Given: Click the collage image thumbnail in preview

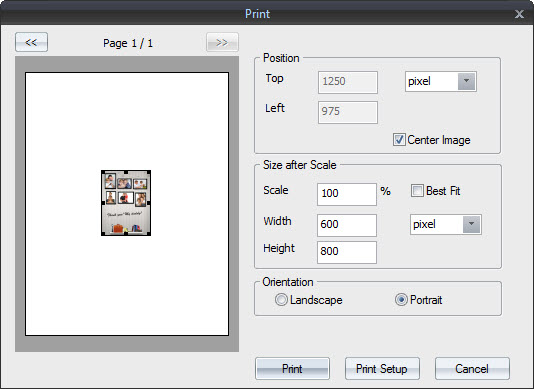Looking at the screenshot, I should pyautogui.click(x=126, y=203).
